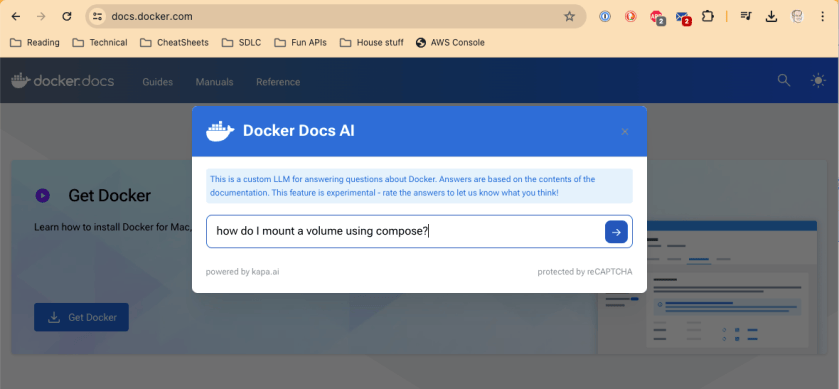Click the docker.docs logo
This screenshot has height=389, width=839.
(63, 81)
